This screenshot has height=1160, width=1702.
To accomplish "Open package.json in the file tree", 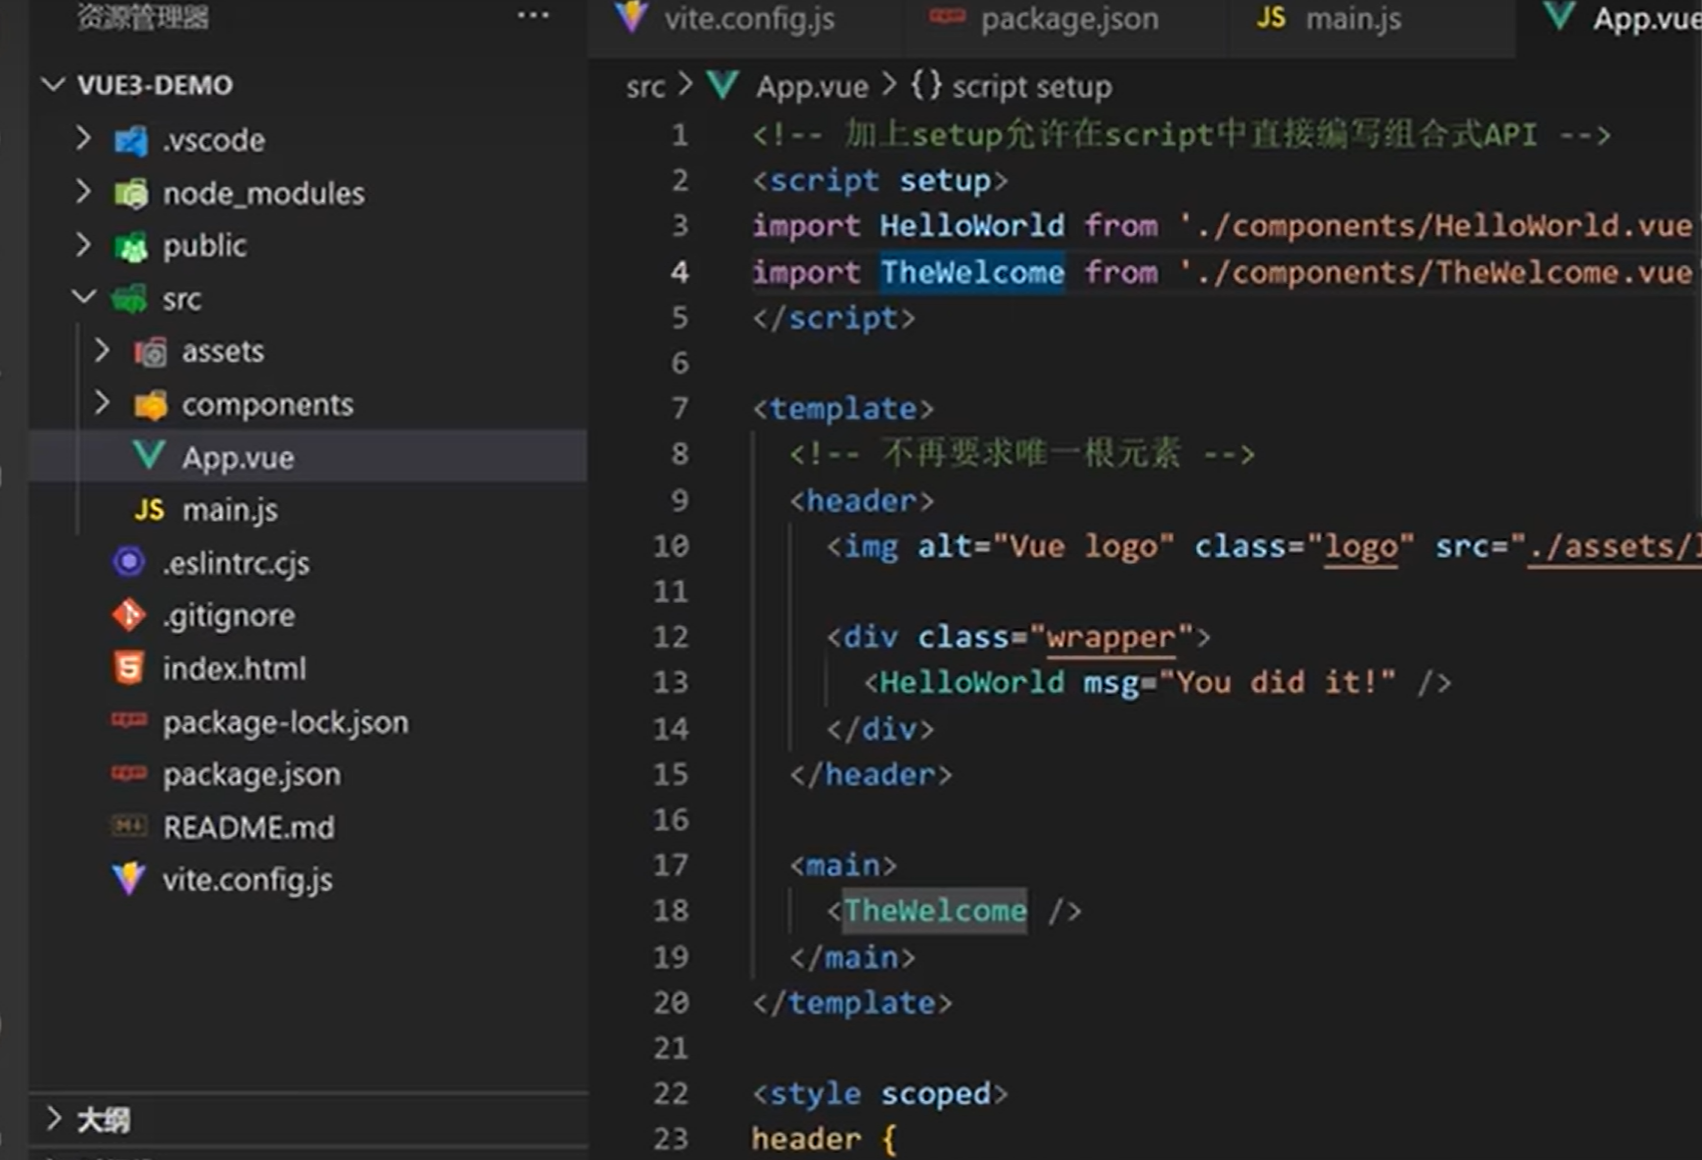I will (308, 774).
